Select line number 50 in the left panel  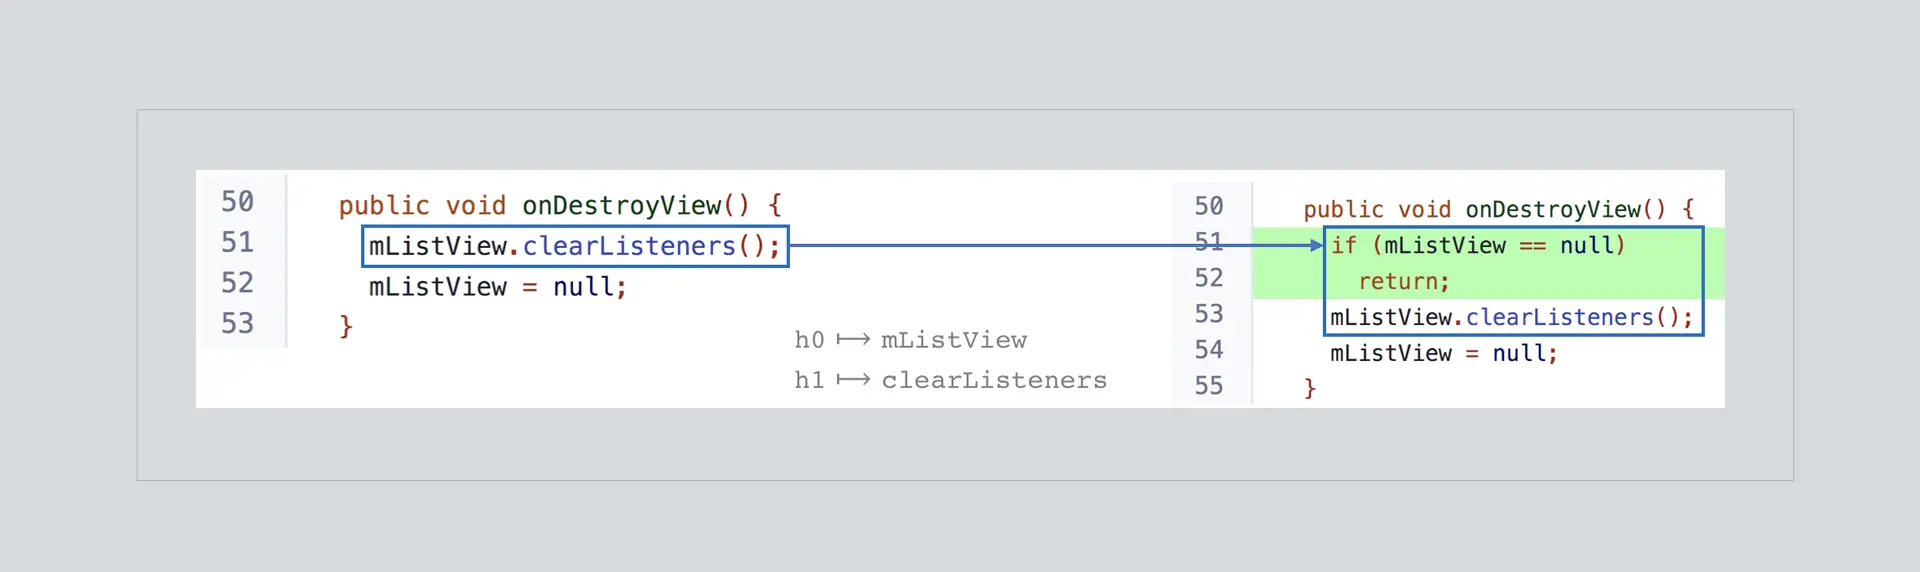(238, 202)
